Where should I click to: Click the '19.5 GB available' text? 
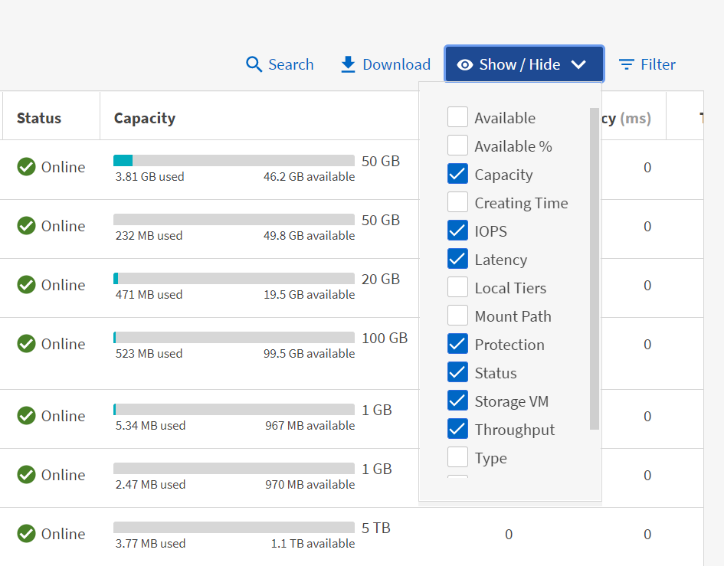pos(309,295)
